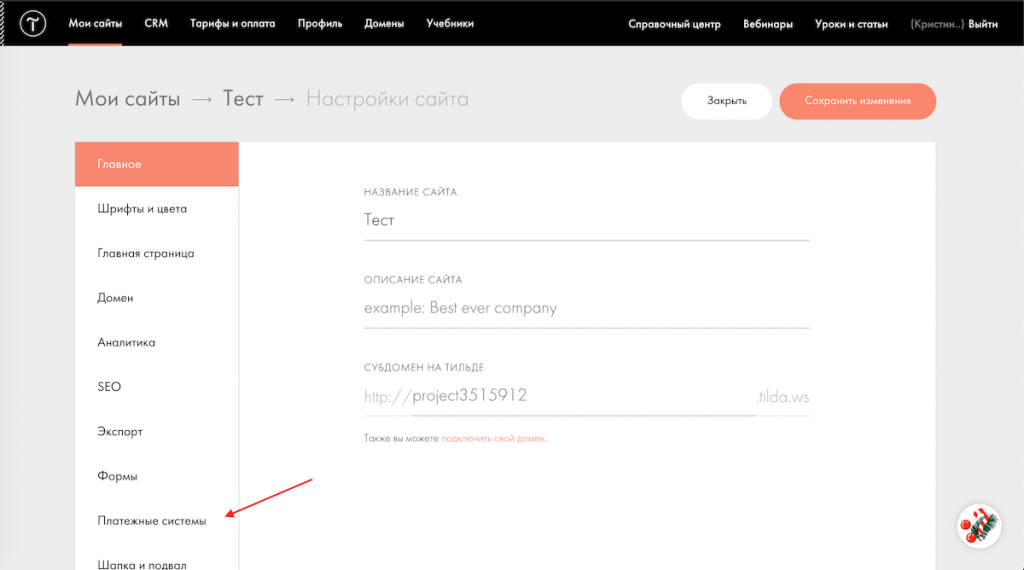Navigate to Мои сайты breadcrumb

tap(128, 99)
